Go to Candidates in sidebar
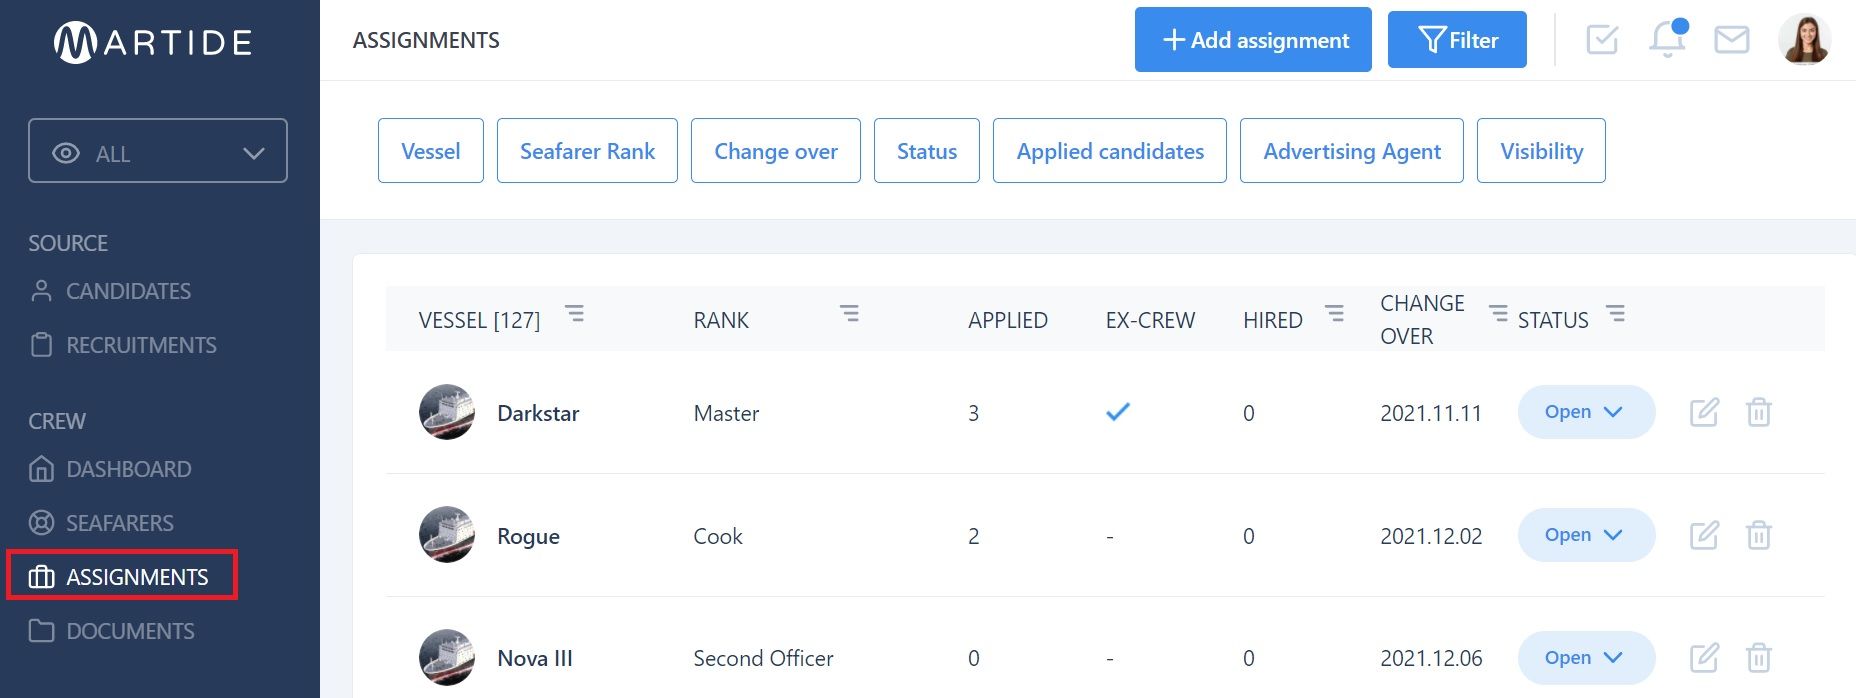 pos(111,291)
